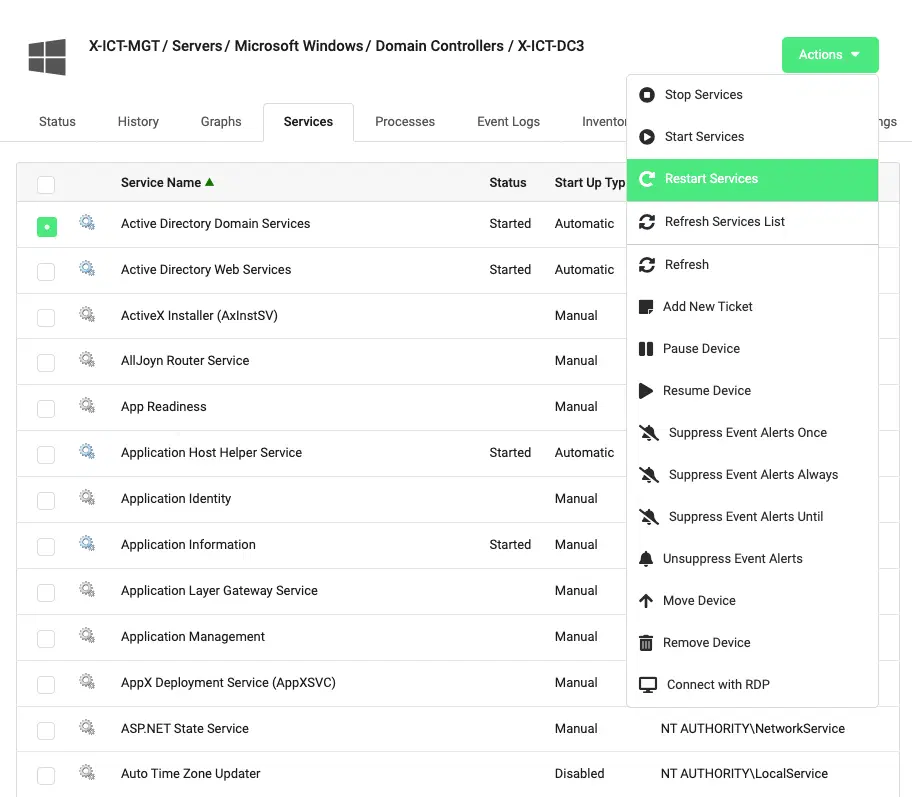The height and width of the screenshot is (797, 912).
Task: Check the Application Management checkbox
Action: [x=46, y=639]
